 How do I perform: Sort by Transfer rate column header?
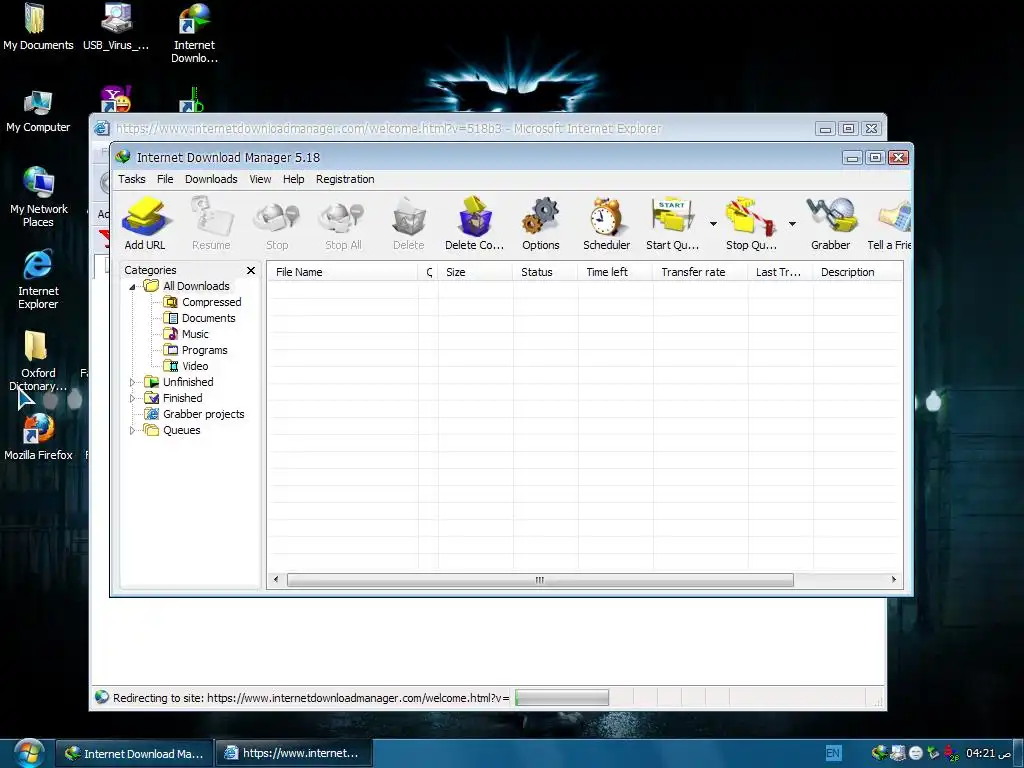700,272
